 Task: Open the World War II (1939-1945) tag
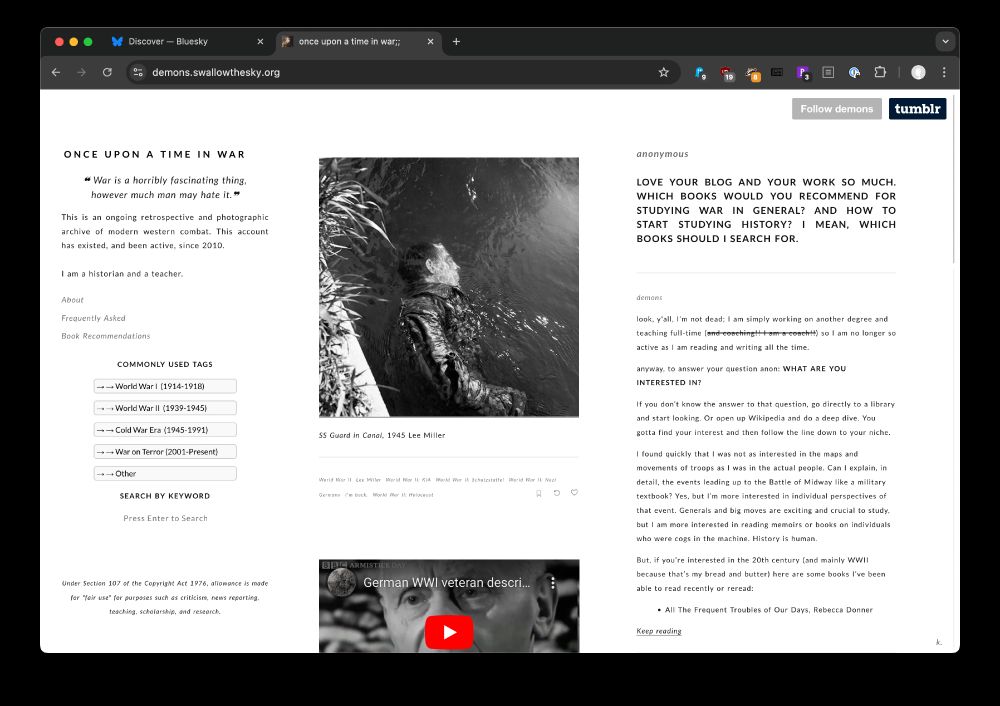(x=165, y=408)
